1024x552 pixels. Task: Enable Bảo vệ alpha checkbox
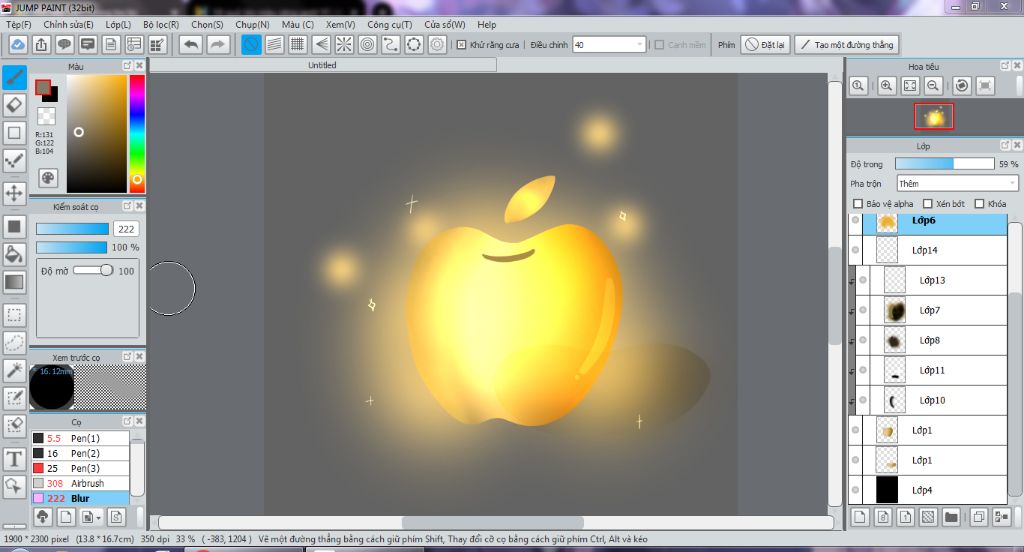click(x=858, y=204)
